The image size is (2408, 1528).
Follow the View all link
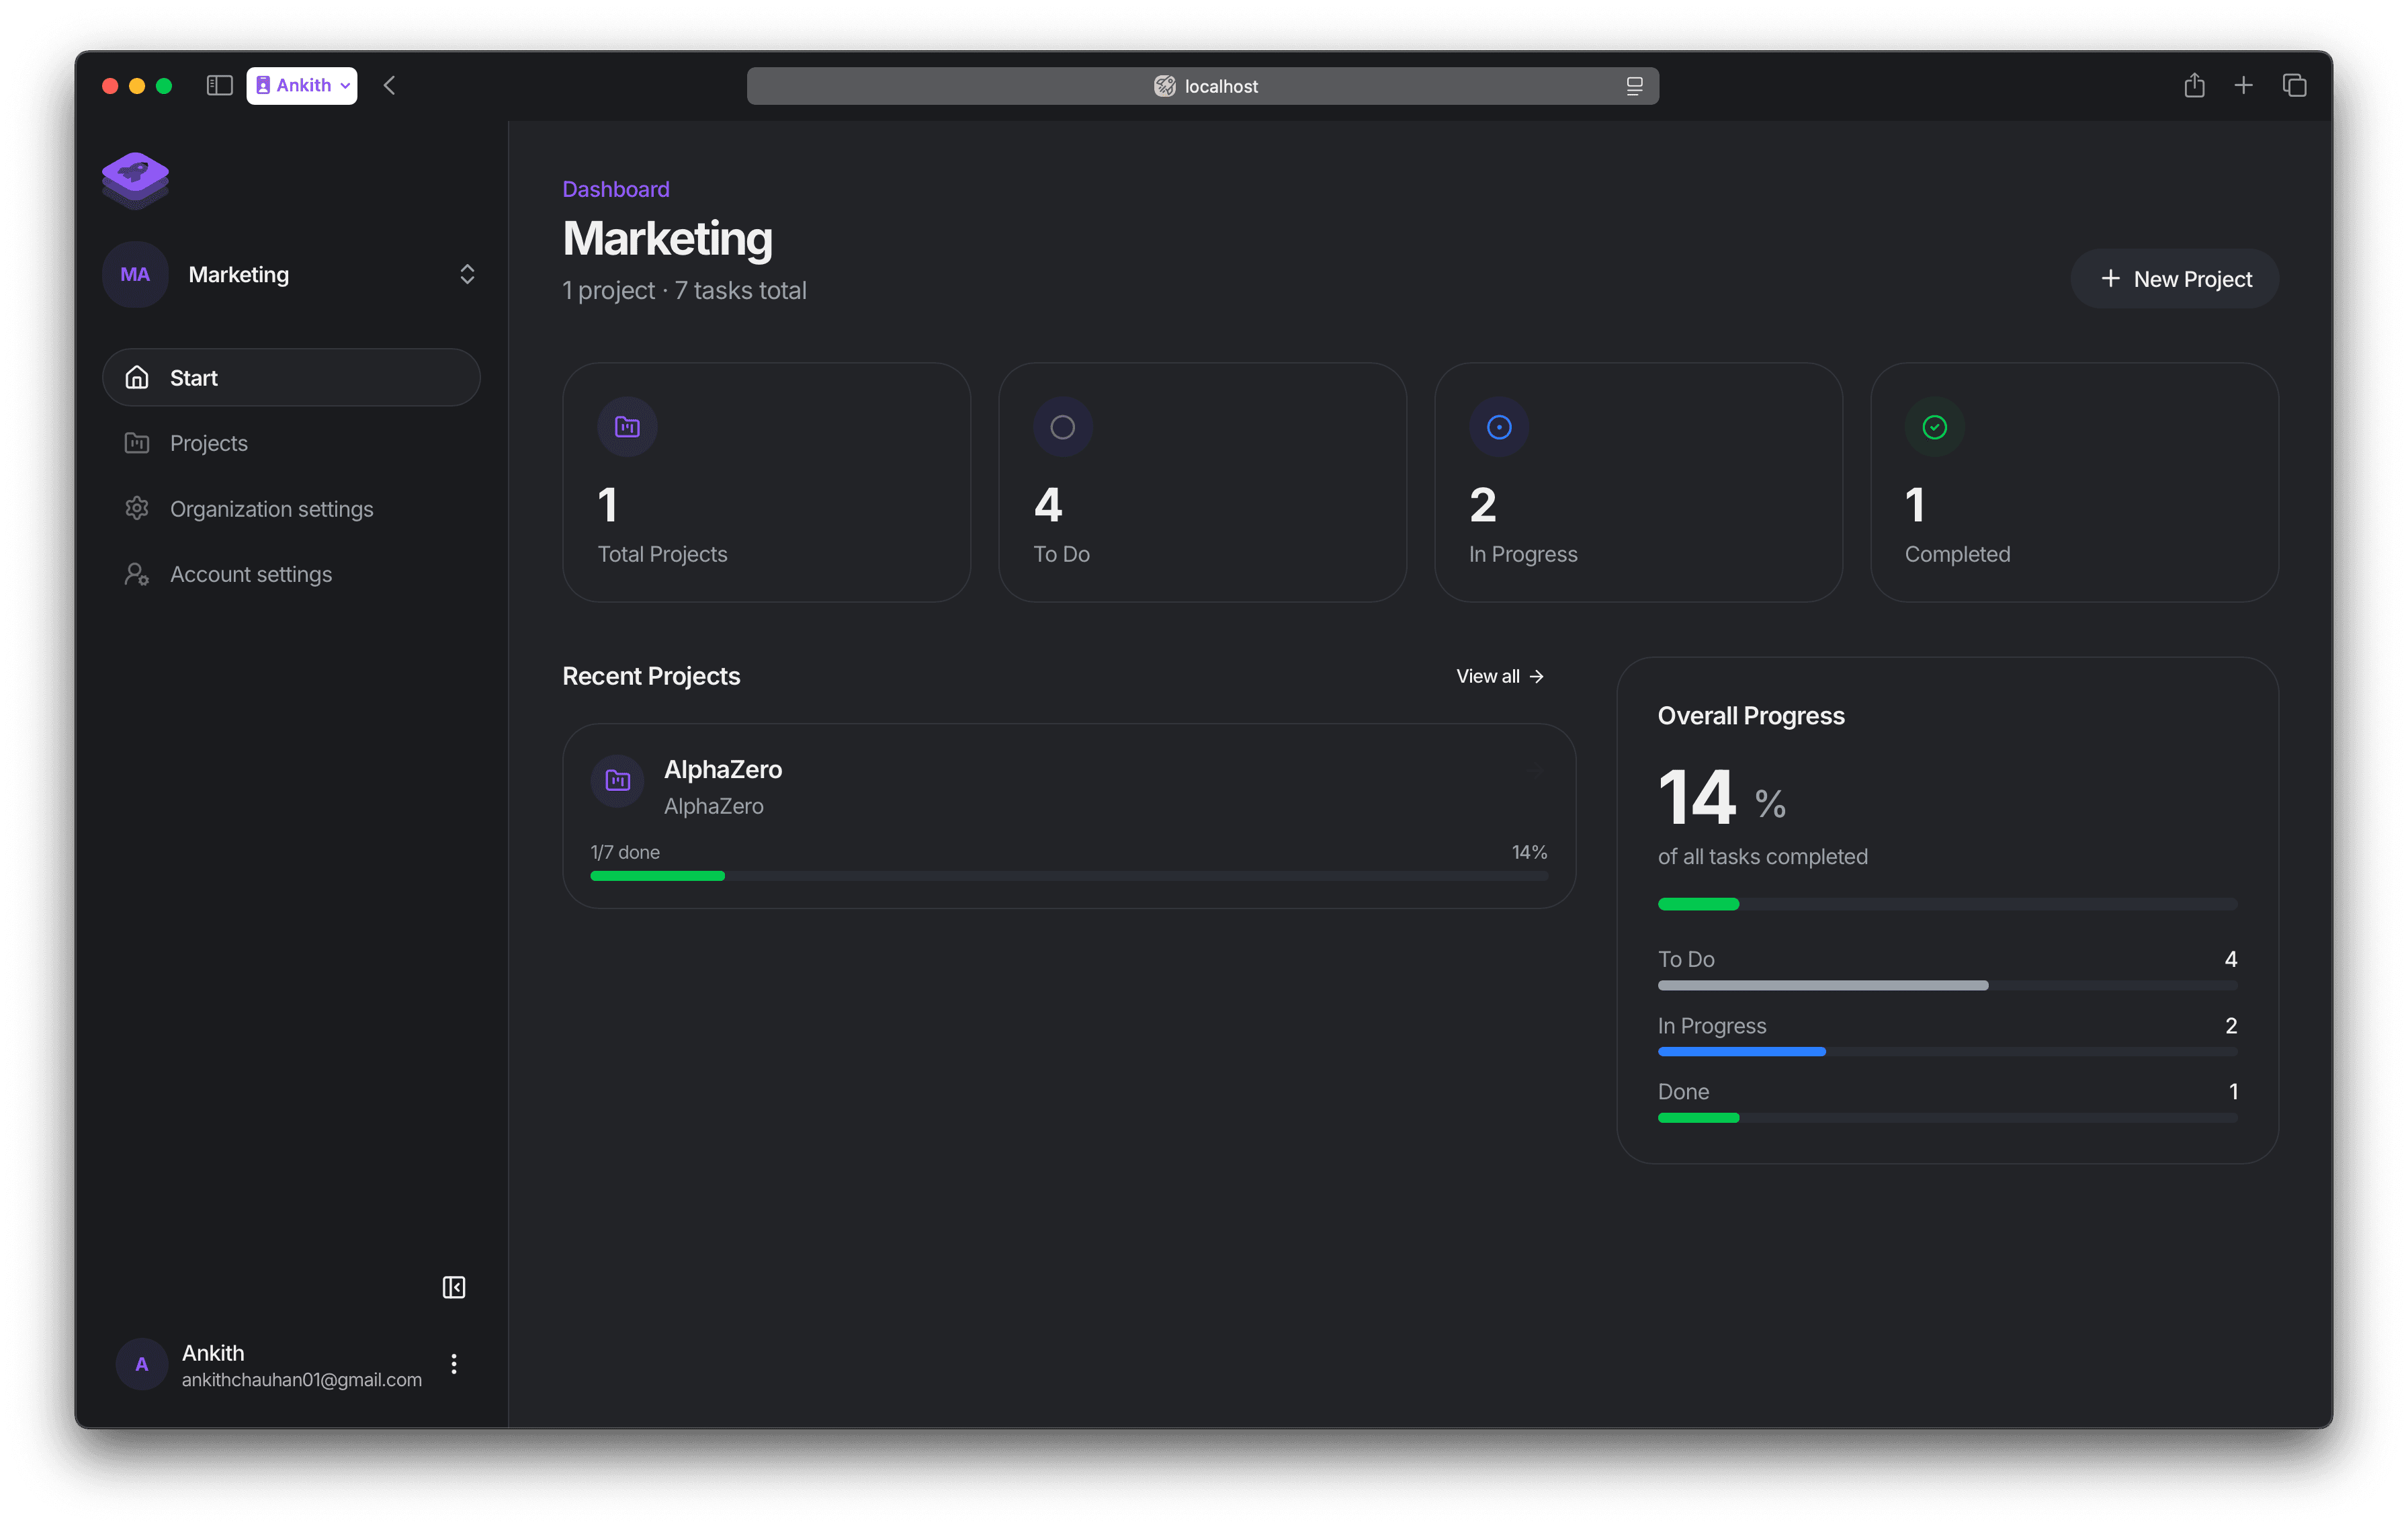click(1499, 676)
